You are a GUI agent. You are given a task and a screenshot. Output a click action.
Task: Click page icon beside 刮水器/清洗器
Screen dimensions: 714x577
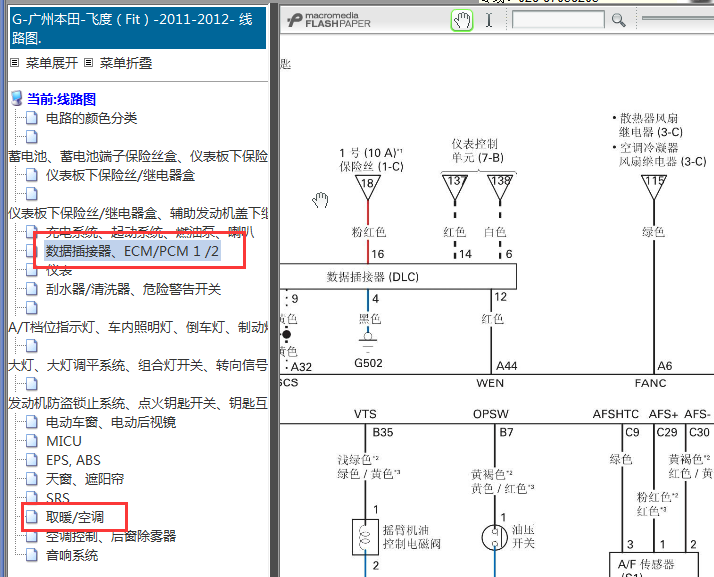31,289
